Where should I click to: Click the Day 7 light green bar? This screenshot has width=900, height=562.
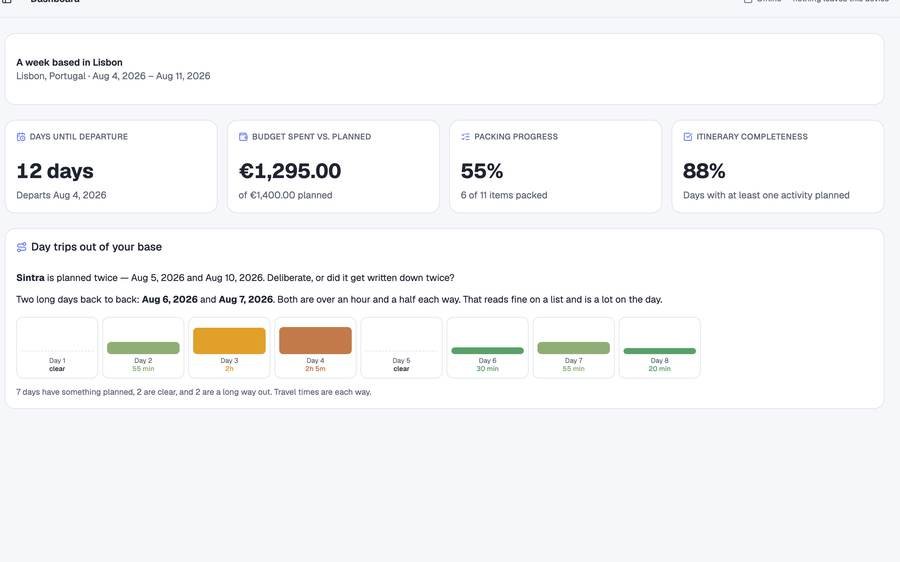tap(573, 348)
